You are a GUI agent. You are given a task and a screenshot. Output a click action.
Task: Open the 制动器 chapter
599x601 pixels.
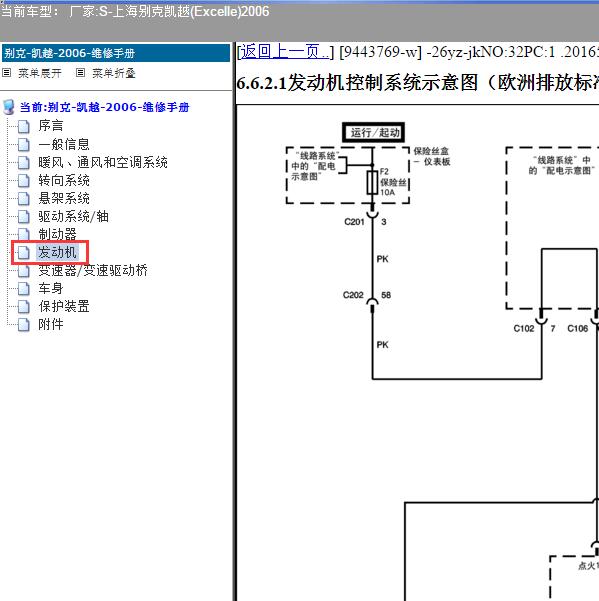tap(57, 234)
